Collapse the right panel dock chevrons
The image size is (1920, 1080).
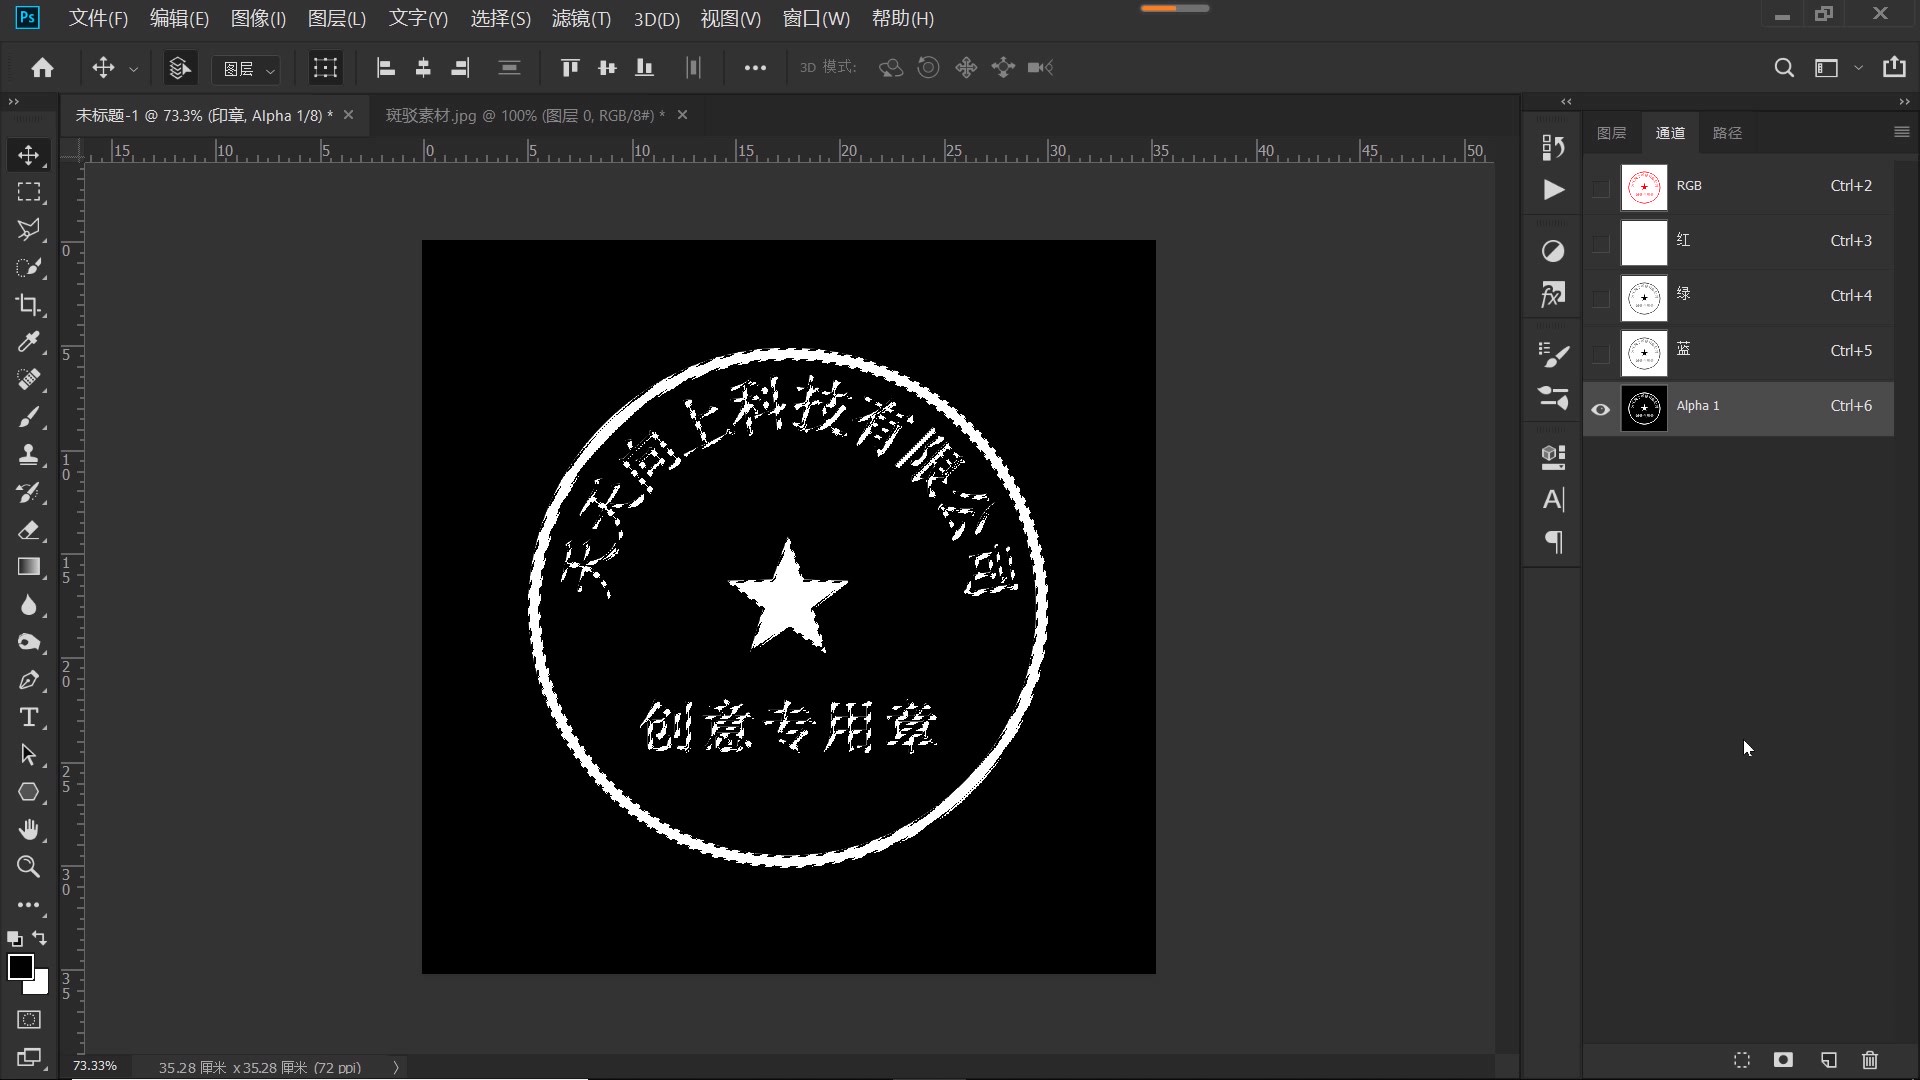[1566, 101]
